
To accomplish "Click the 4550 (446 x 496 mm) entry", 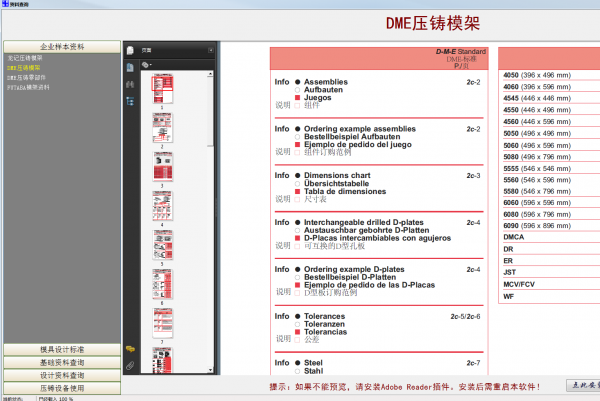I will [x=537, y=110].
